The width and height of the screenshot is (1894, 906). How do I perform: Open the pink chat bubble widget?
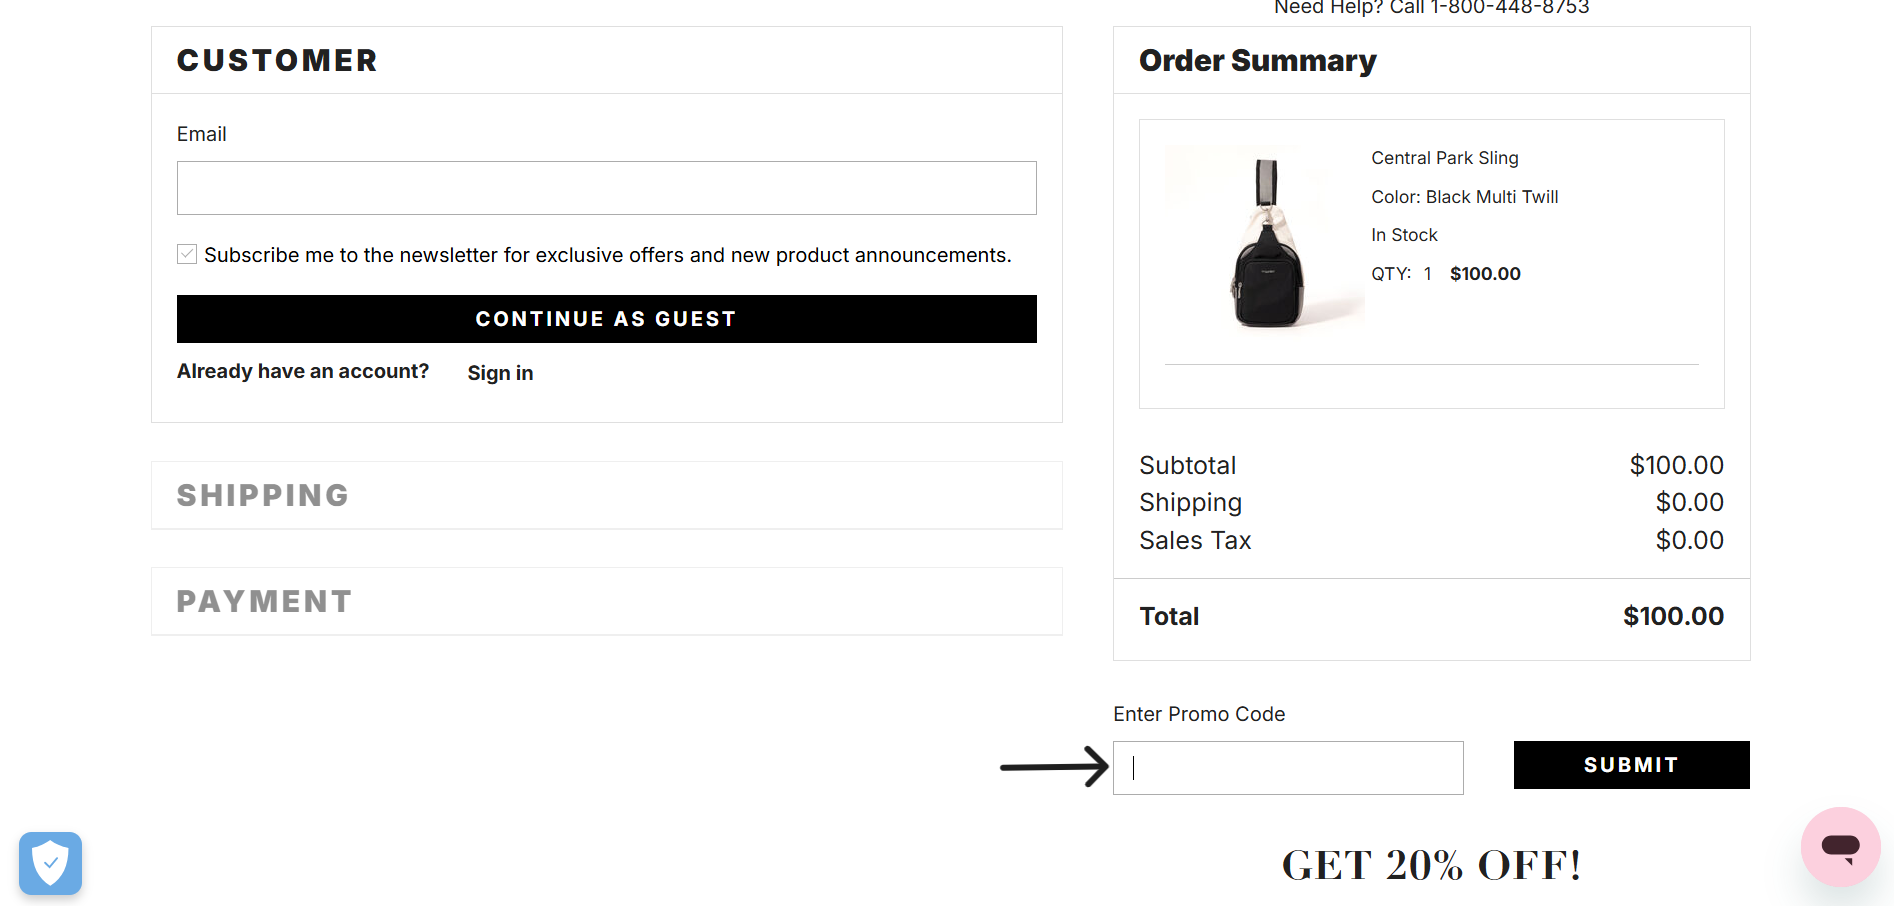pyautogui.click(x=1840, y=847)
